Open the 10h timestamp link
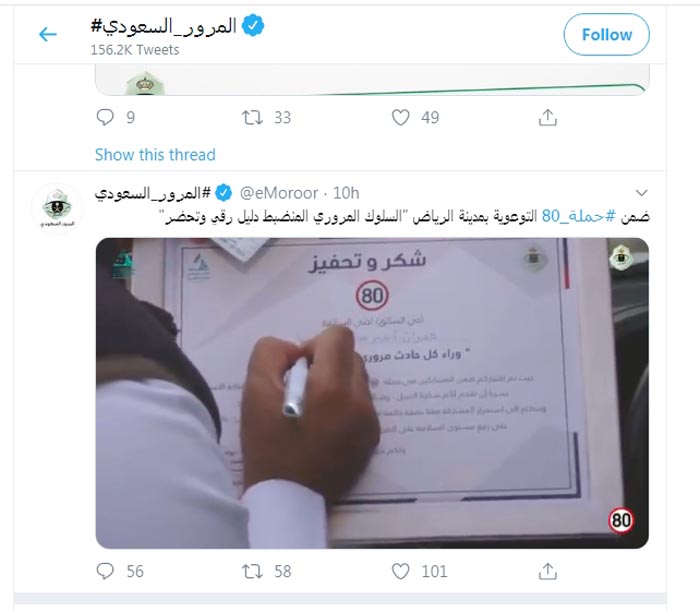 [346, 193]
